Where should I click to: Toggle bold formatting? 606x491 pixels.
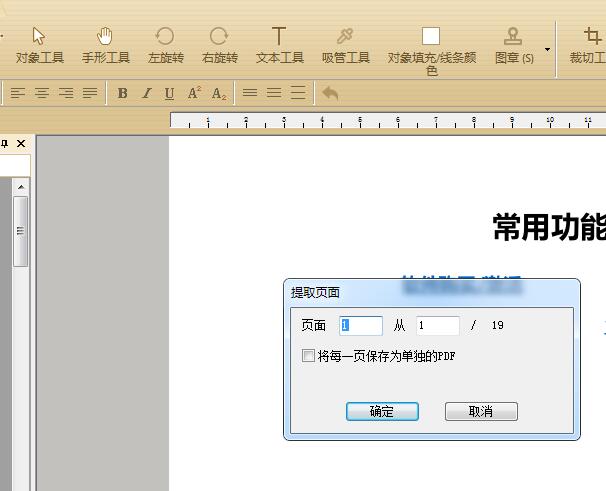point(123,93)
